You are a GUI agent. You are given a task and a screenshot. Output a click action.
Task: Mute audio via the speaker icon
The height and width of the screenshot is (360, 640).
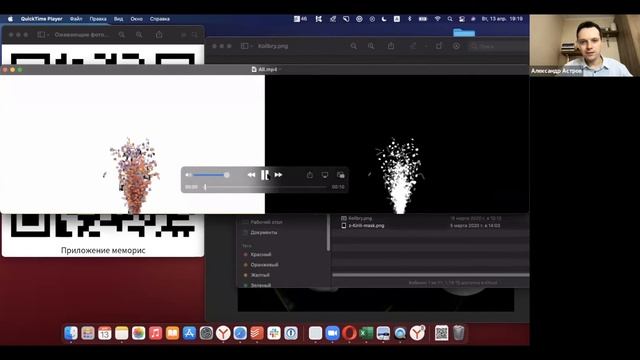(188, 175)
